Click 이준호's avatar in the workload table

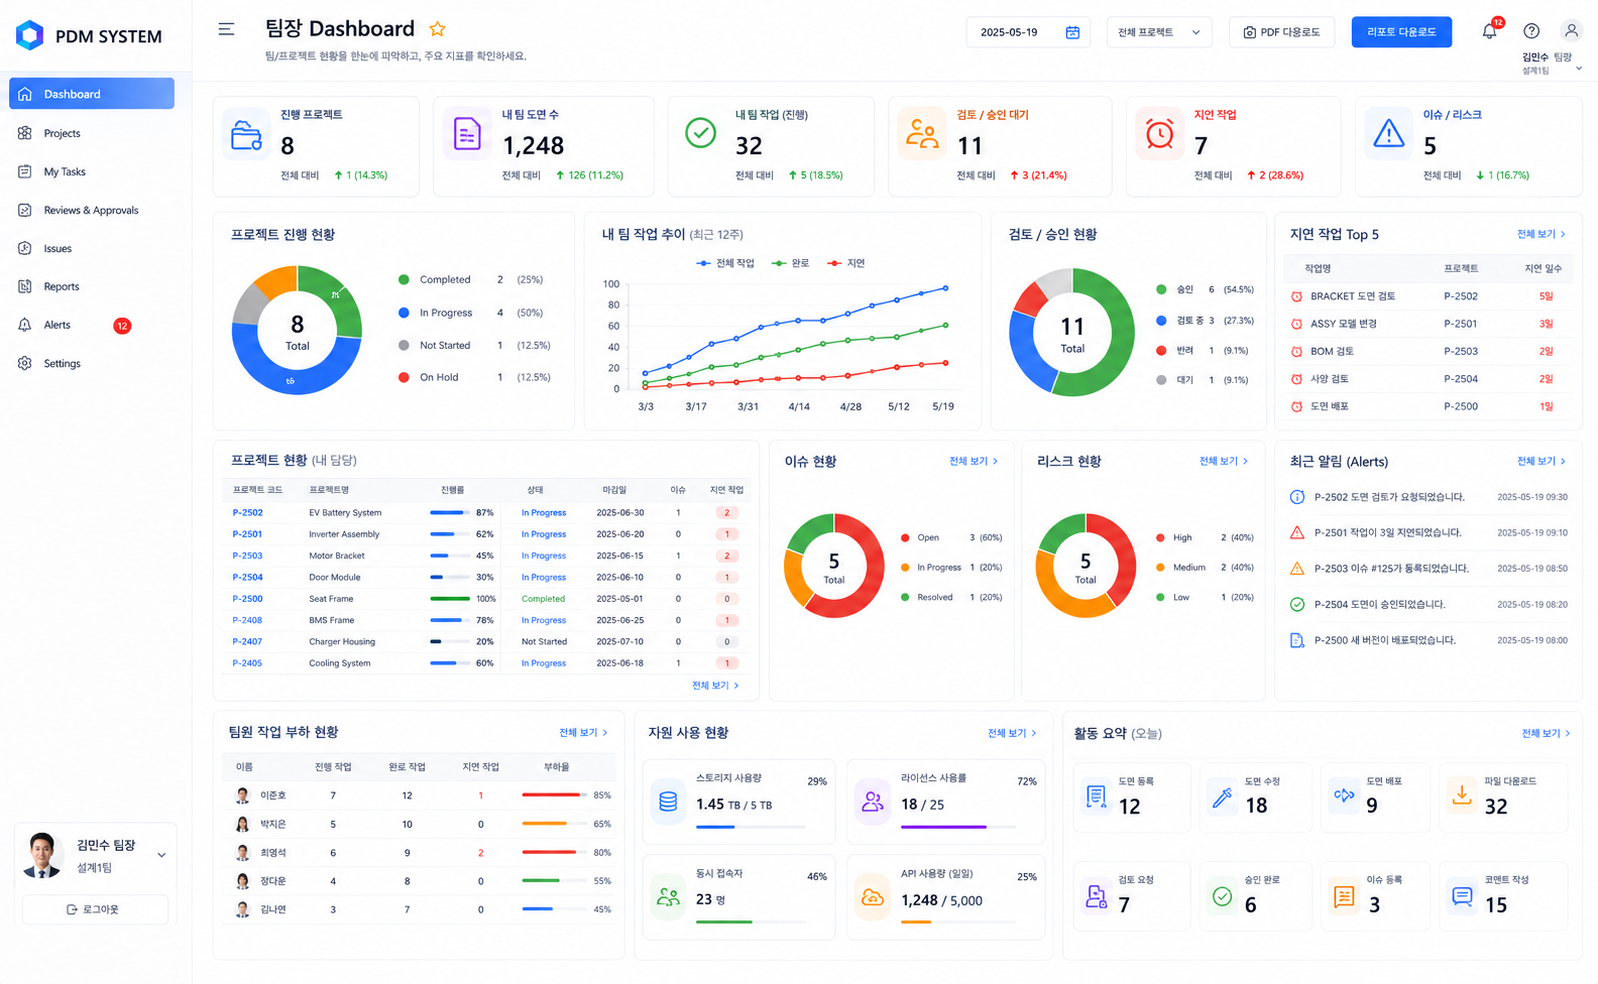coord(242,795)
